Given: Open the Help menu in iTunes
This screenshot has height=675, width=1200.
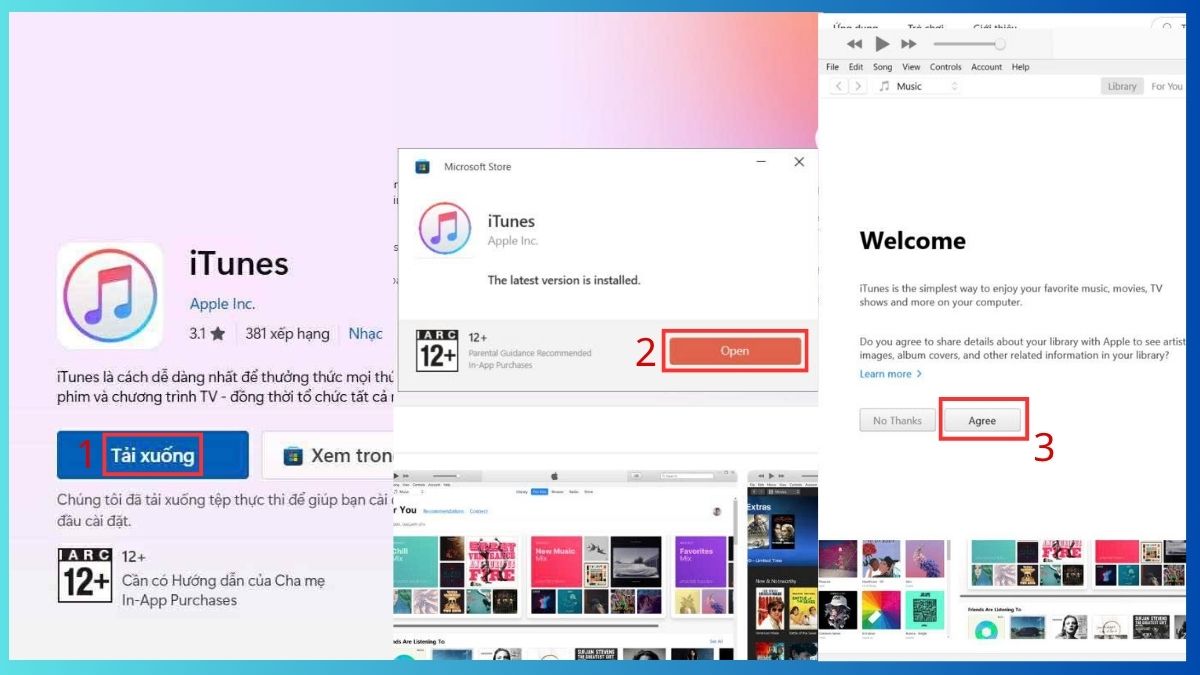Looking at the screenshot, I should click(x=1020, y=67).
